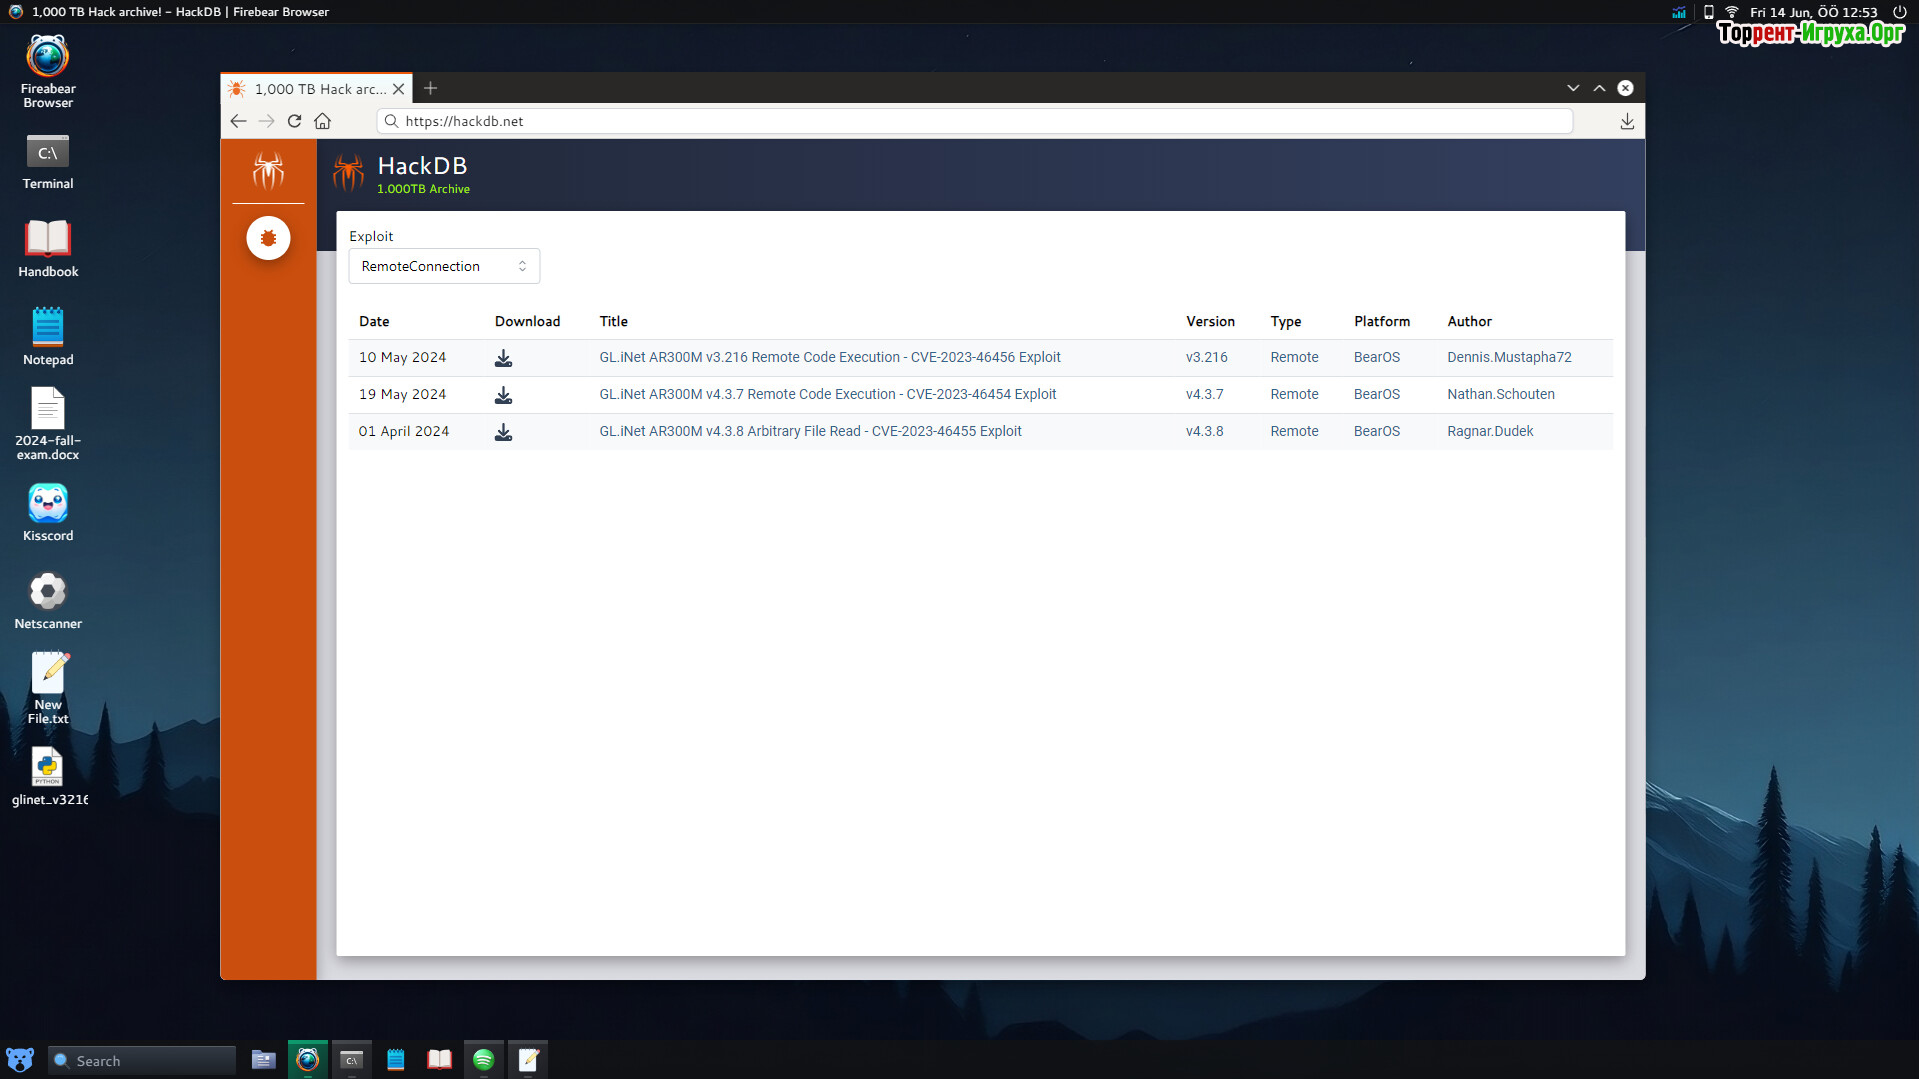Image resolution: width=1919 pixels, height=1079 pixels.
Task: Open browser downloads panel
Action: (x=1626, y=121)
